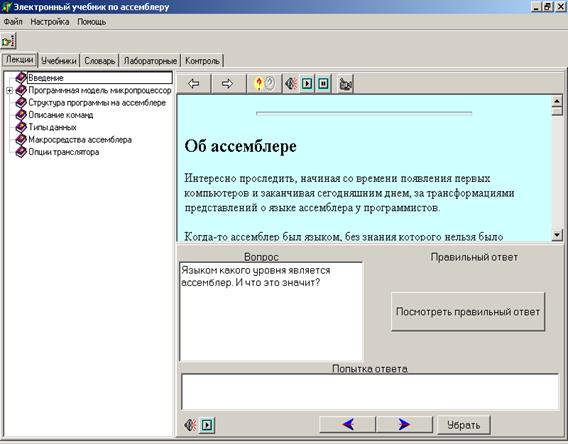Click the lecture text scrollbar down arrow

557,235
